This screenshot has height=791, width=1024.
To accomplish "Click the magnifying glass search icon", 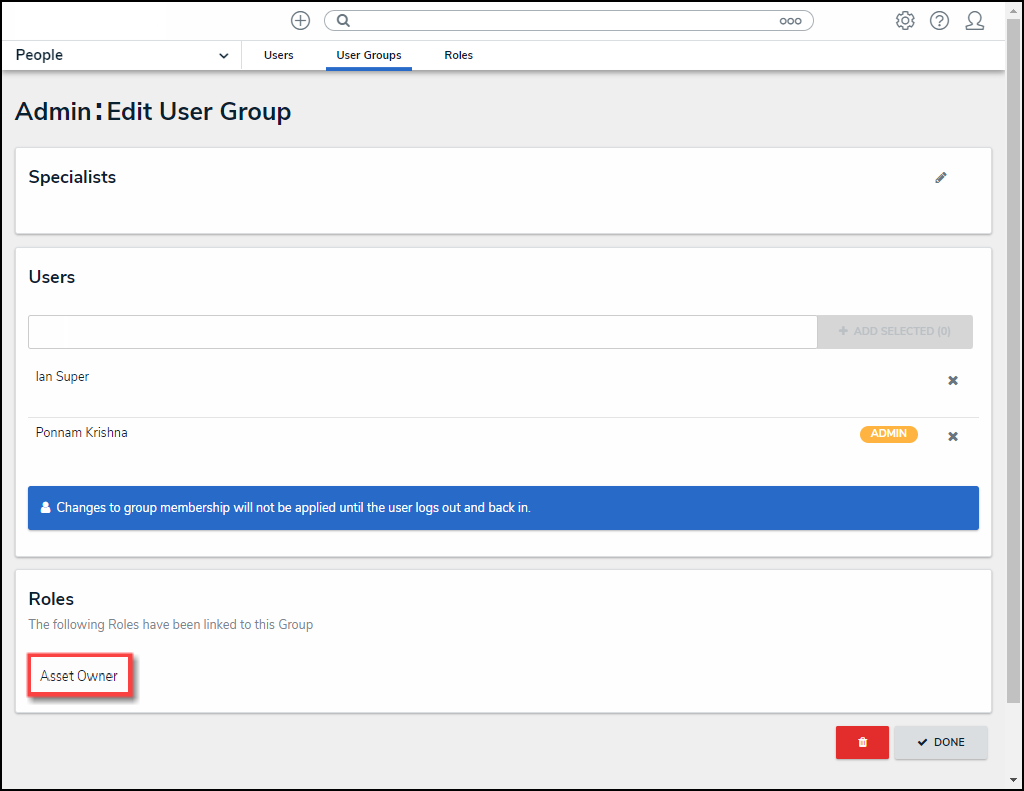I will click(x=343, y=21).
